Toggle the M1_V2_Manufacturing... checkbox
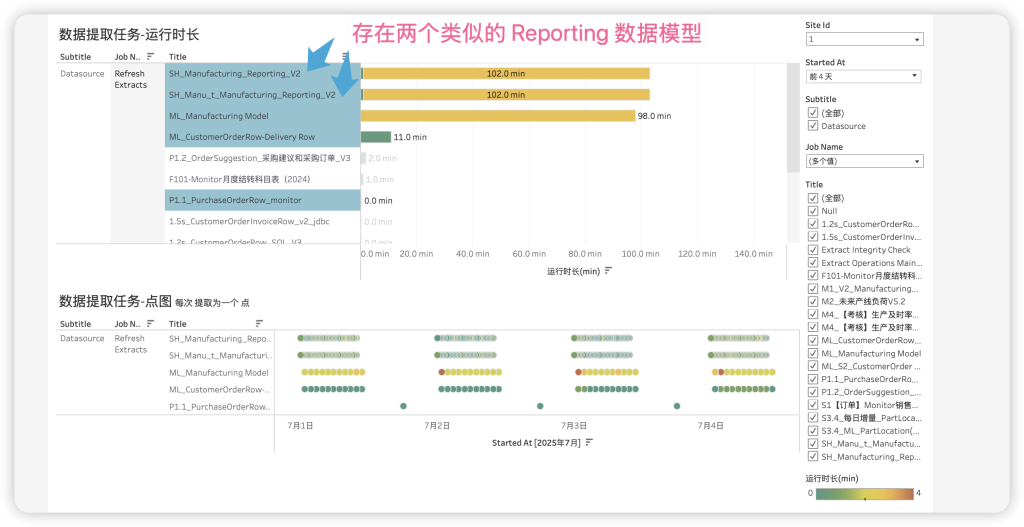Image resolution: width=1024 pixels, height=527 pixels. [x=813, y=289]
